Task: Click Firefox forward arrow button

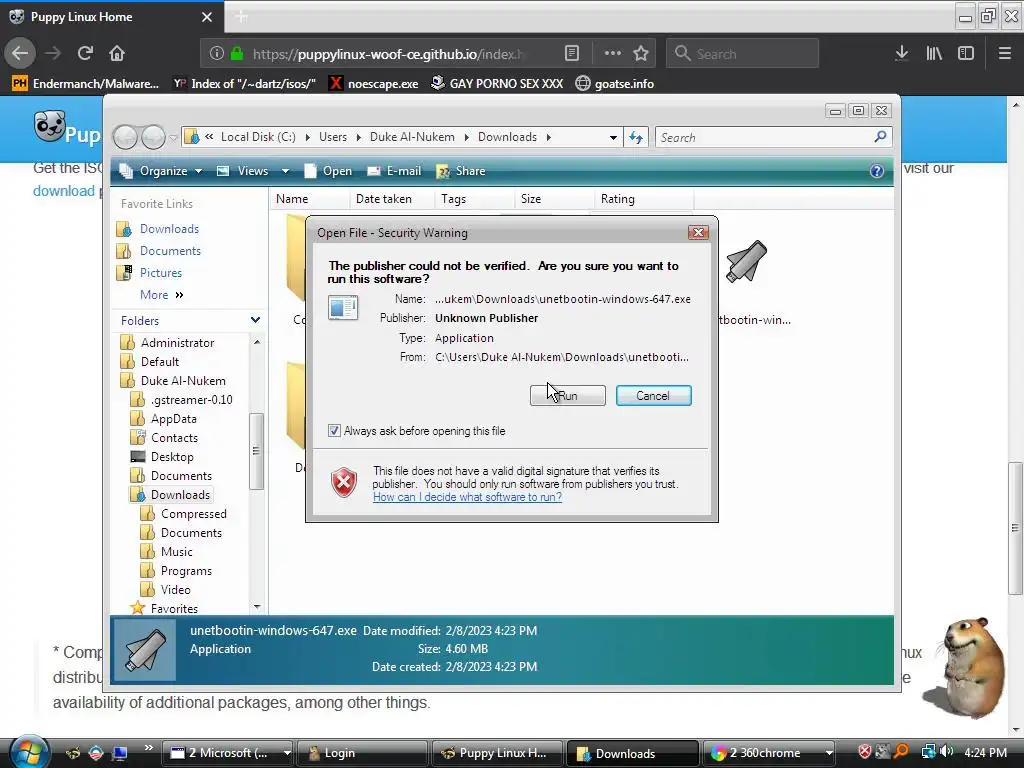Action: click(x=53, y=54)
